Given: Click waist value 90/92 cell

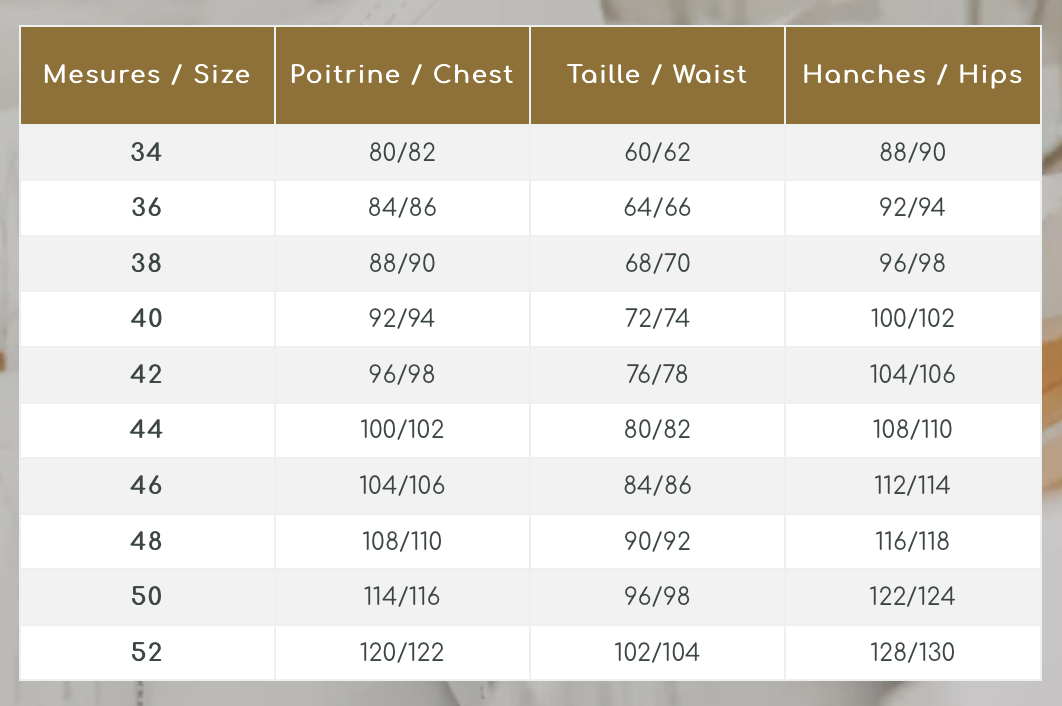Looking at the screenshot, I should tap(657, 541).
